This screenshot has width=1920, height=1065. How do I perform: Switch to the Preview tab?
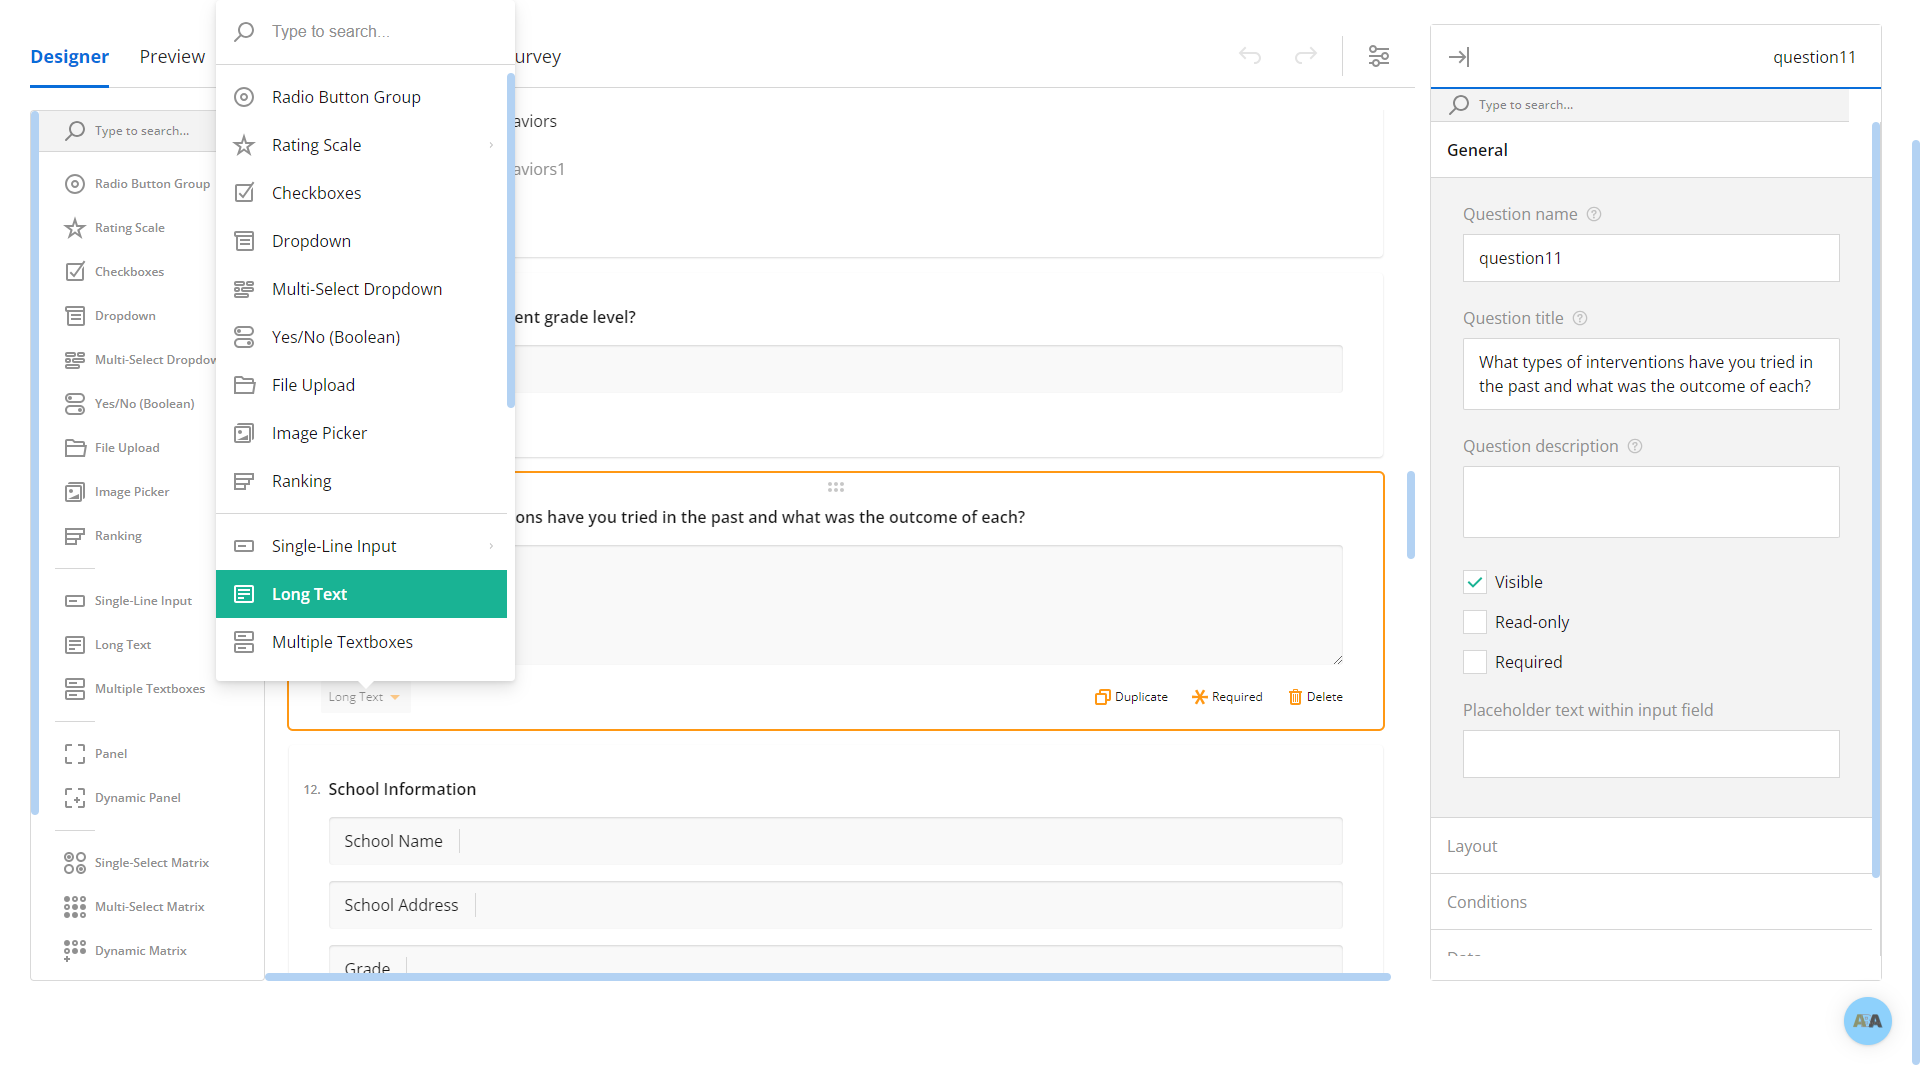point(172,56)
